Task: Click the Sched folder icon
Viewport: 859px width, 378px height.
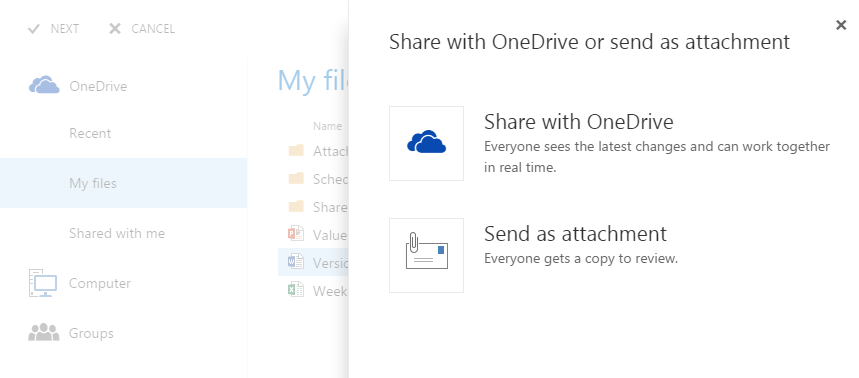Action: click(296, 179)
